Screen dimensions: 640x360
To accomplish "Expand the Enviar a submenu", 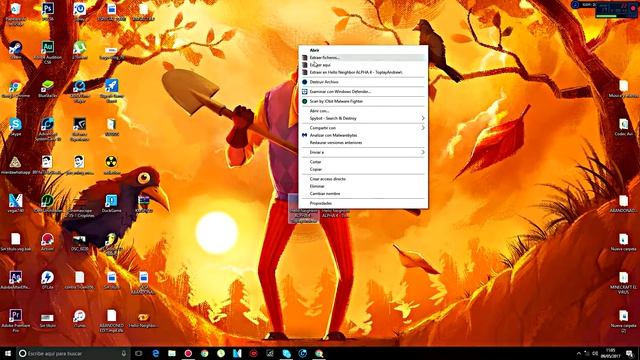I will click(363, 152).
